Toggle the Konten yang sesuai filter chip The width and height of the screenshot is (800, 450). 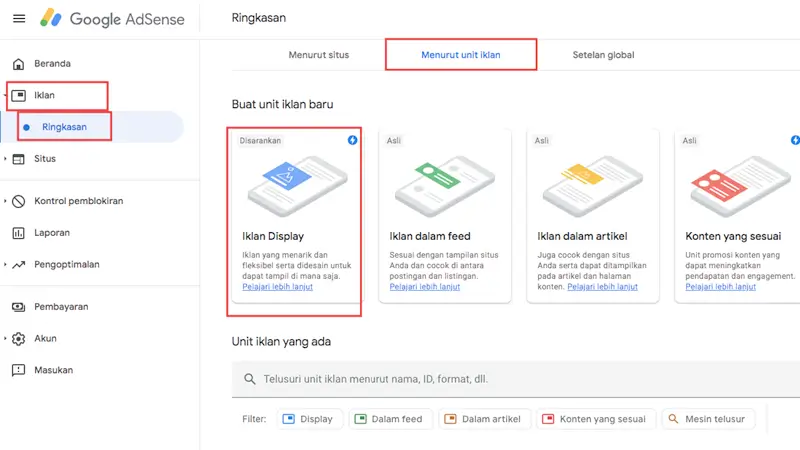595,419
